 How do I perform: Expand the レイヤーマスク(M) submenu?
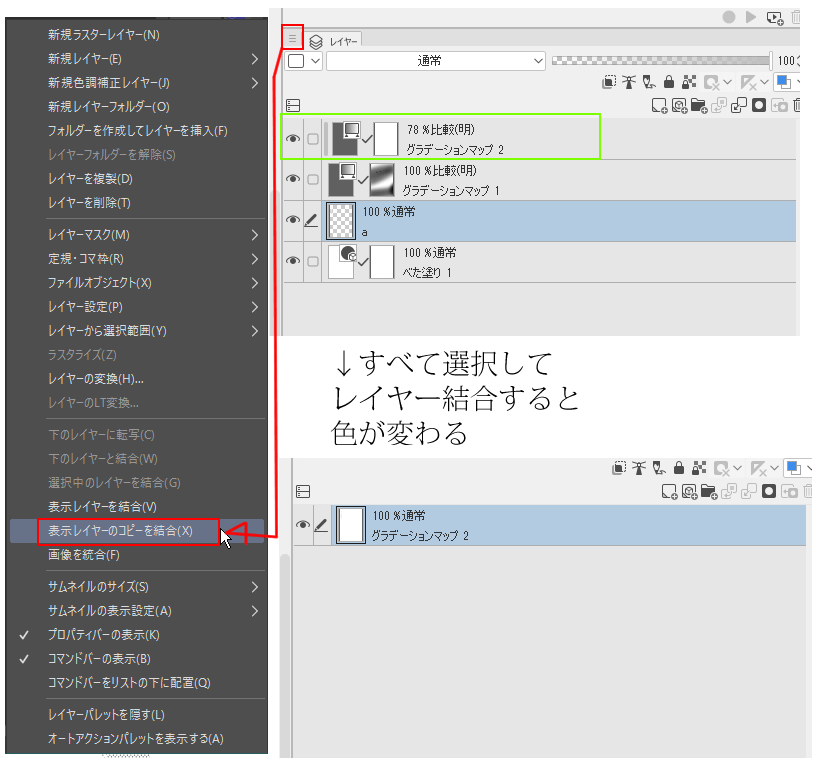pyautogui.click(x=150, y=235)
